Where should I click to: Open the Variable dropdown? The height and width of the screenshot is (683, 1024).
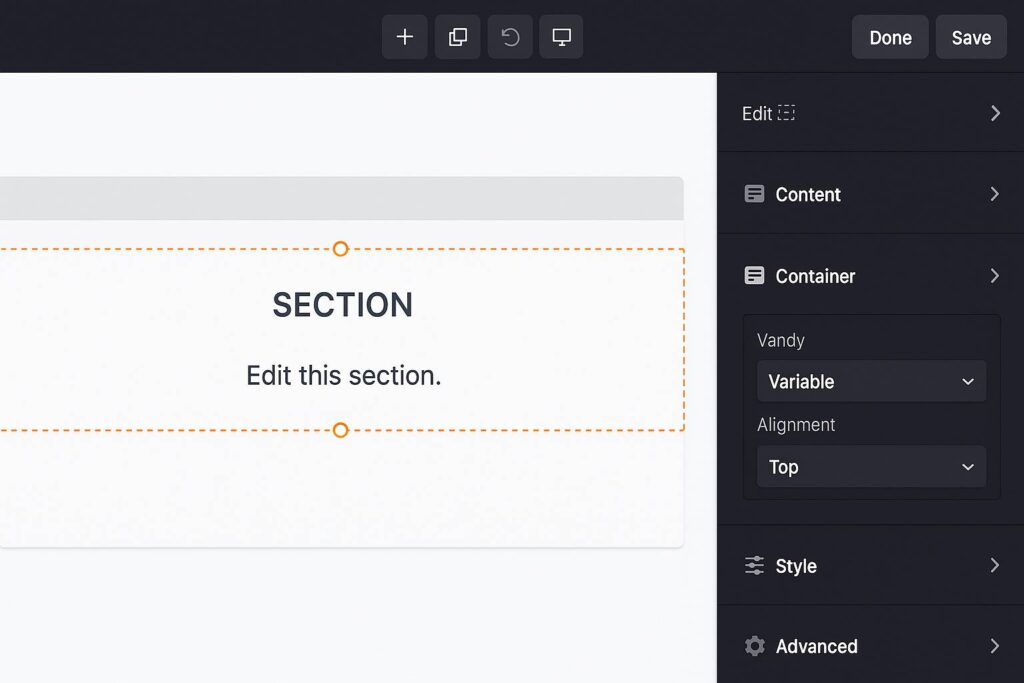871,382
